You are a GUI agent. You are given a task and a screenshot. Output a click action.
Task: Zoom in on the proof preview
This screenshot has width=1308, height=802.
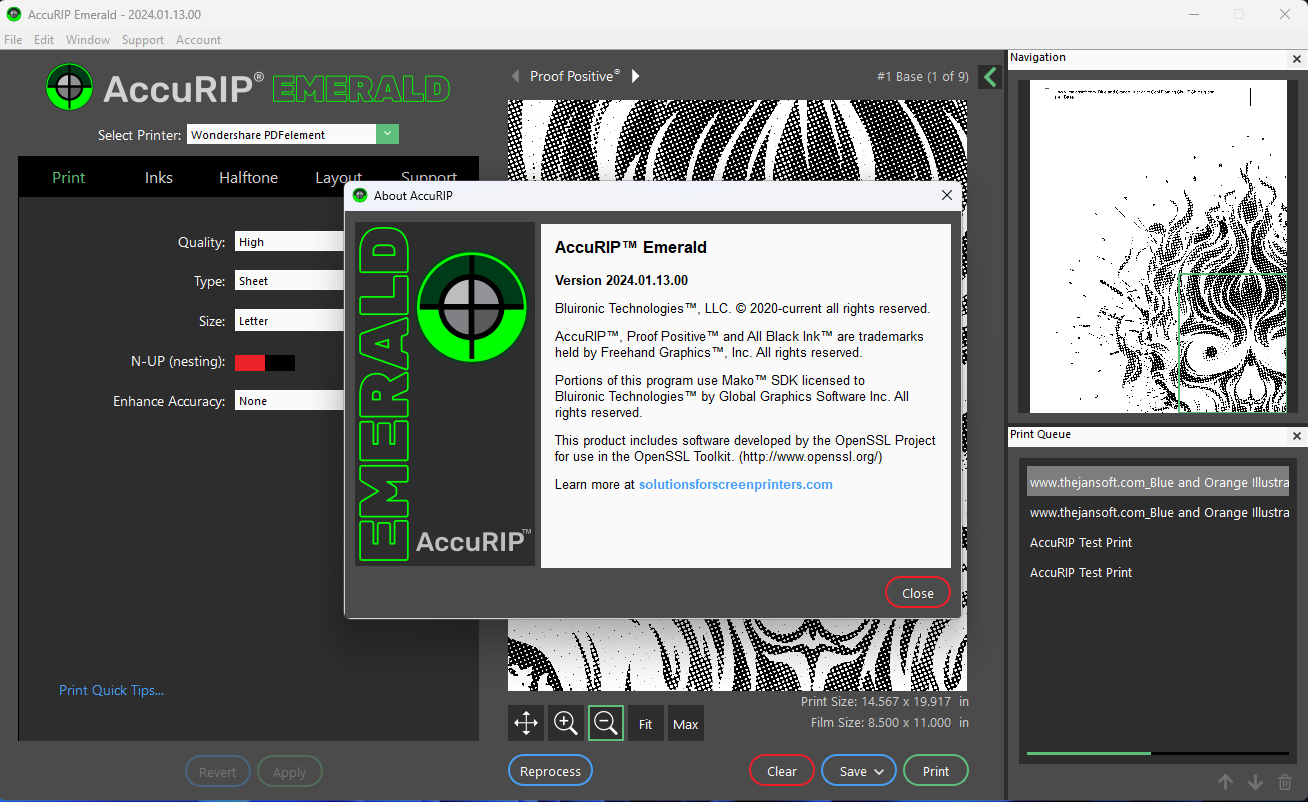pyautogui.click(x=566, y=723)
